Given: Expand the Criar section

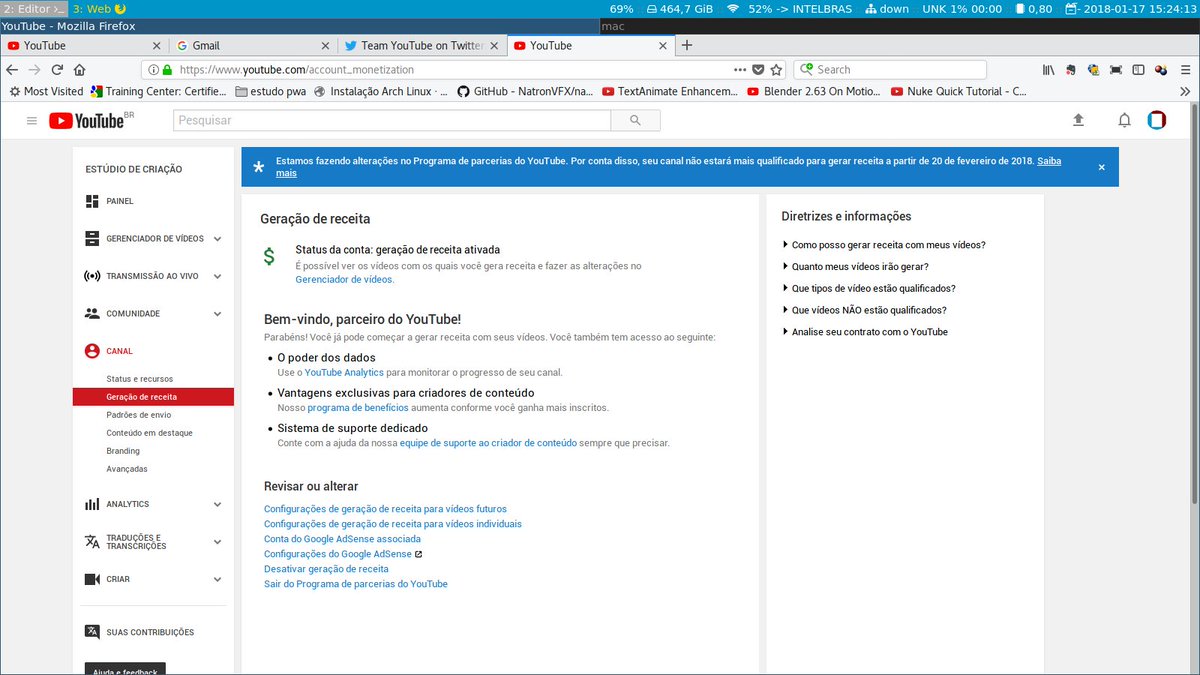Looking at the screenshot, I should (217, 579).
